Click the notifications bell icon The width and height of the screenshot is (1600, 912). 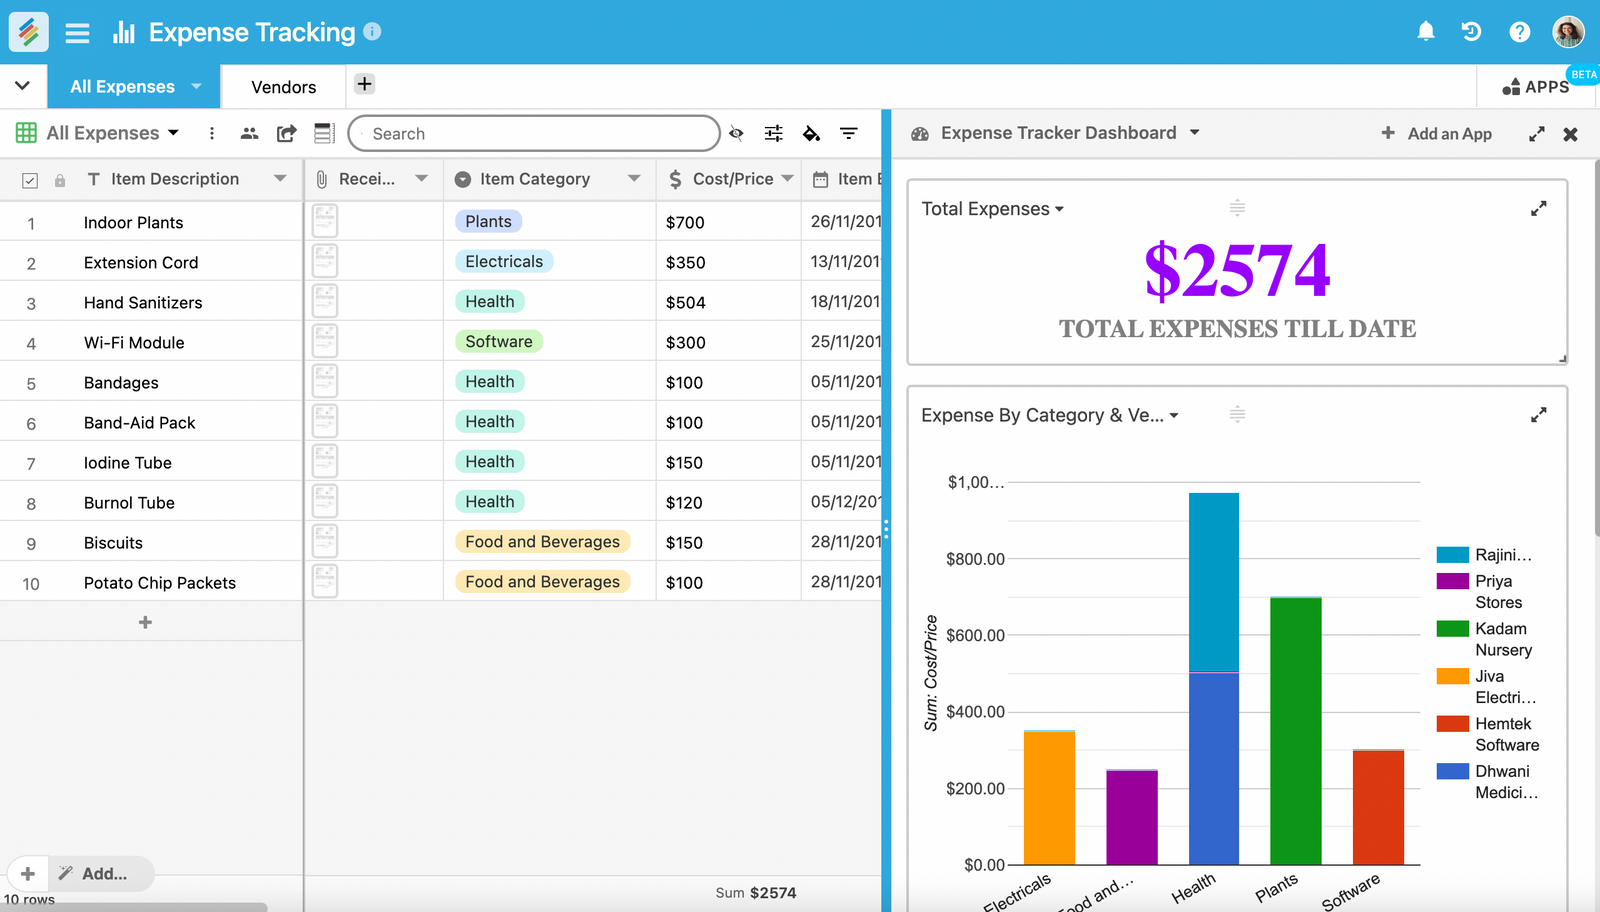[x=1426, y=31]
